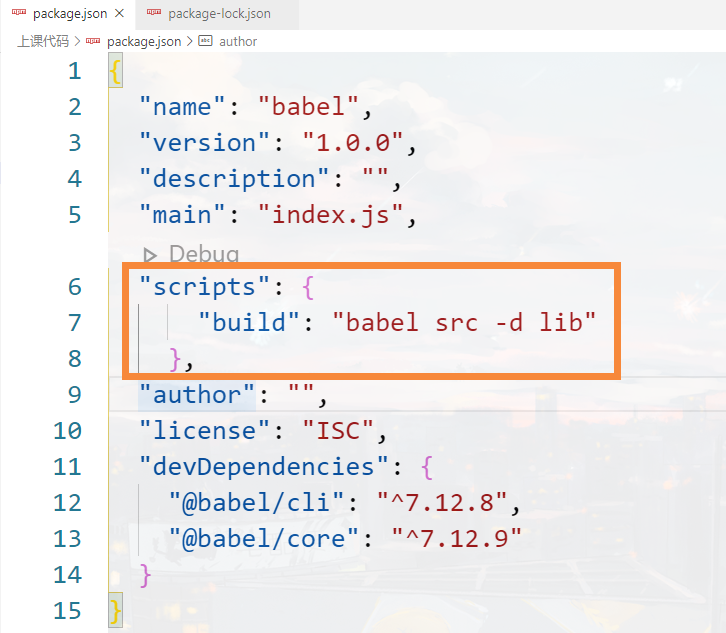726x633 pixels.
Task: Click the npm icon on package.json tab
Action: pyautogui.click(x=19, y=13)
